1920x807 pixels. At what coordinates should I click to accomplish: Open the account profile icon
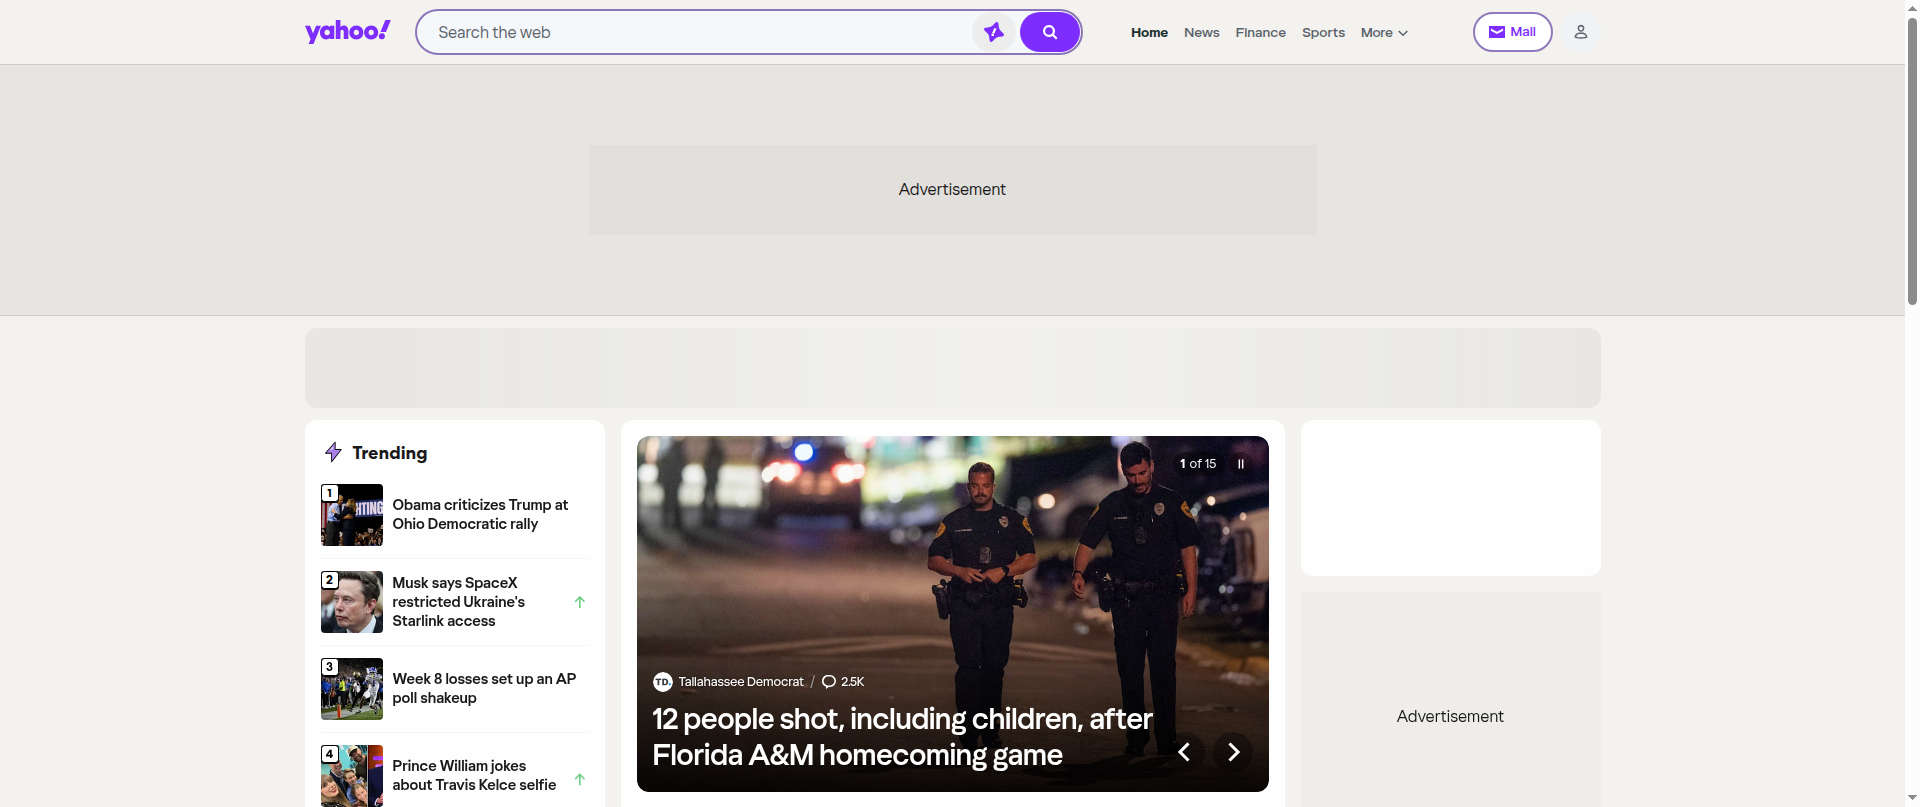[x=1581, y=32]
